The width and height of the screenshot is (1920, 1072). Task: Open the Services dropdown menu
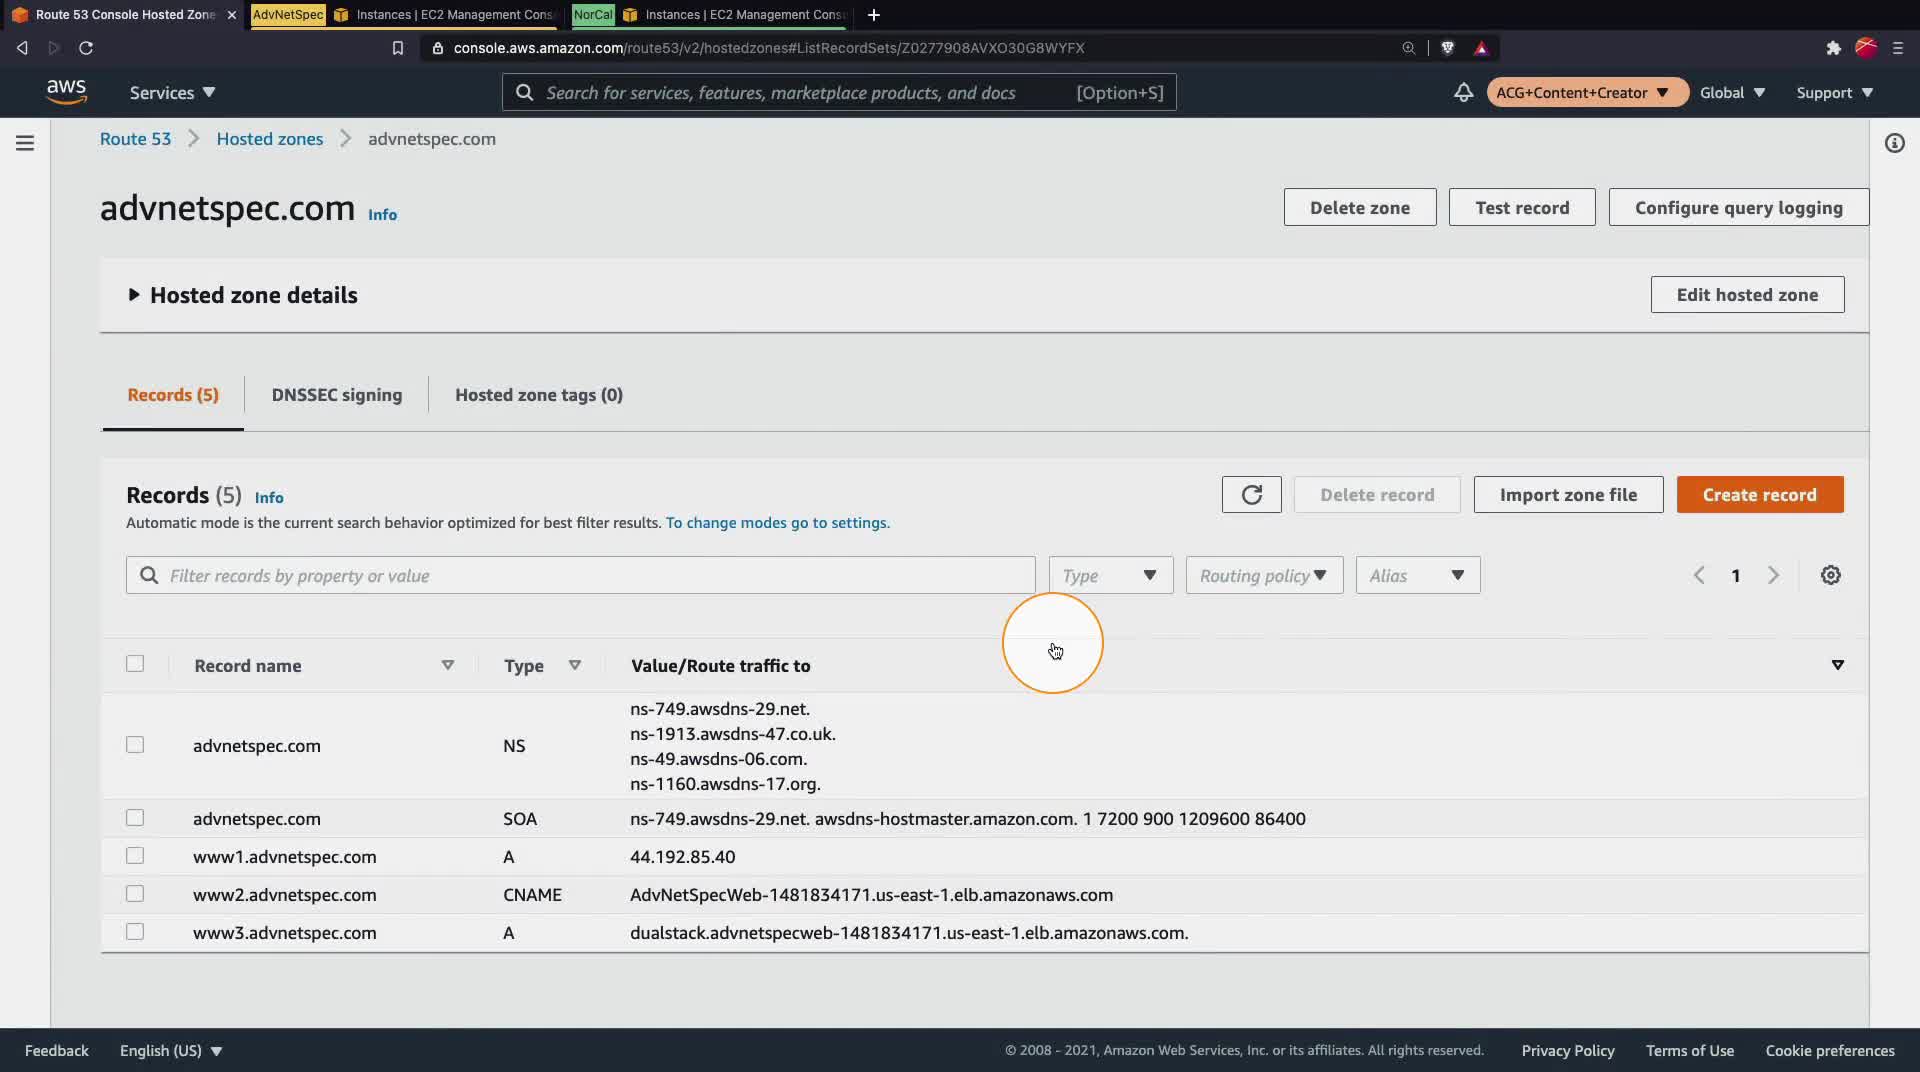click(x=172, y=92)
